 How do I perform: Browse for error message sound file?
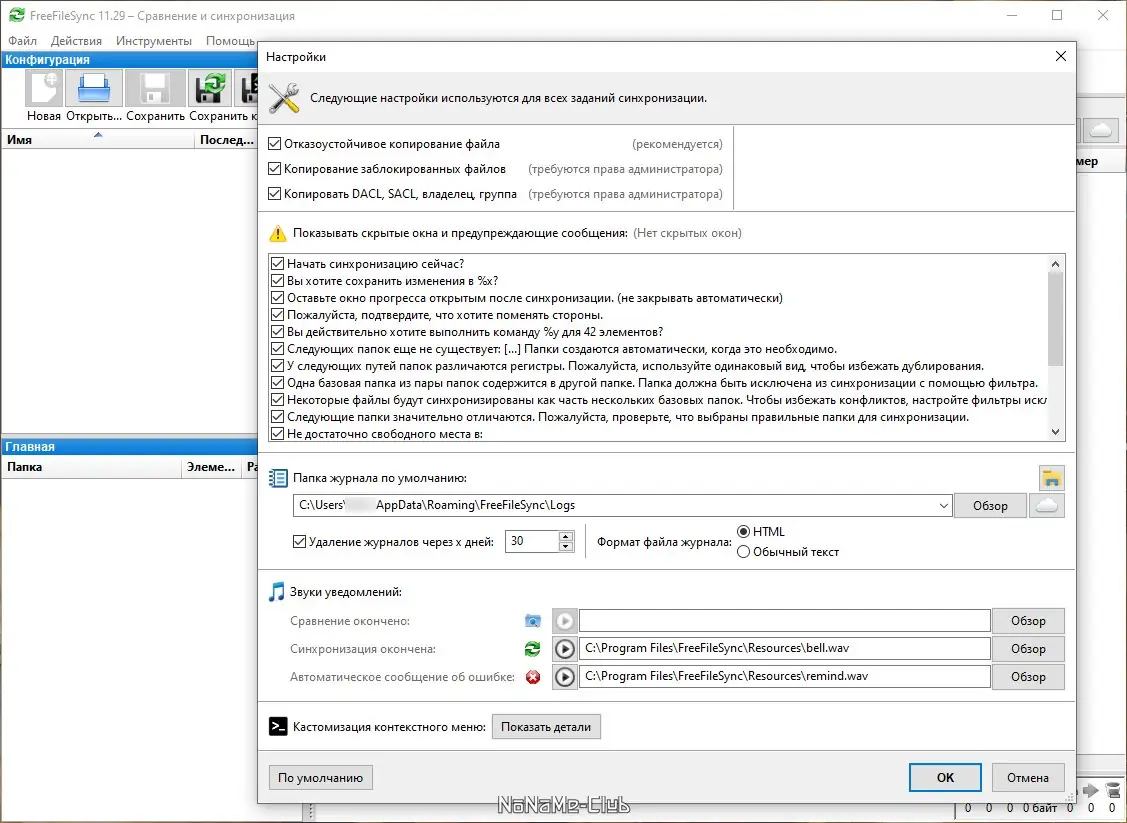(1029, 677)
